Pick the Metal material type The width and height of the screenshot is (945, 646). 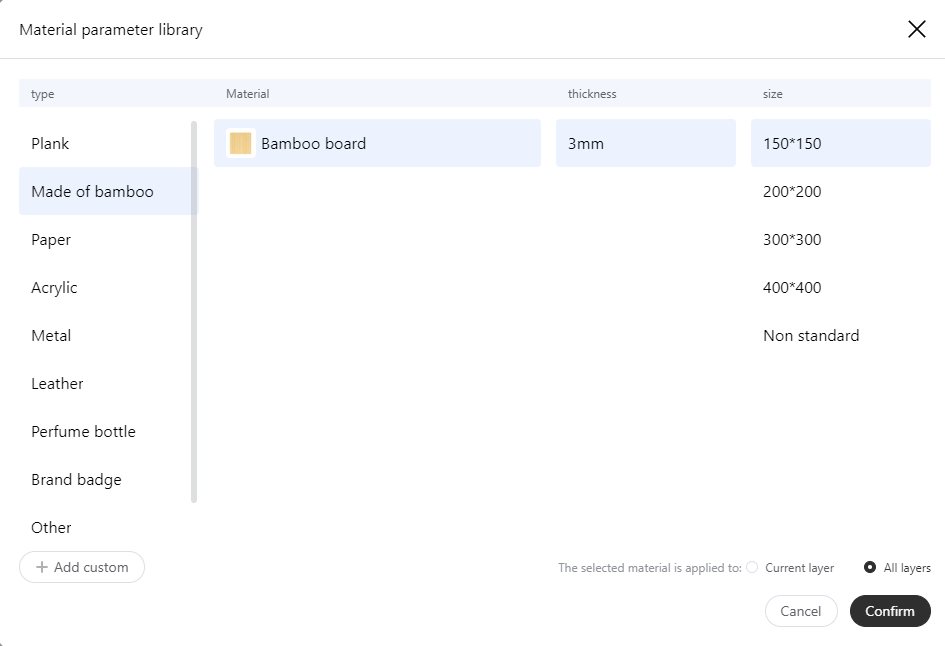point(108,335)
